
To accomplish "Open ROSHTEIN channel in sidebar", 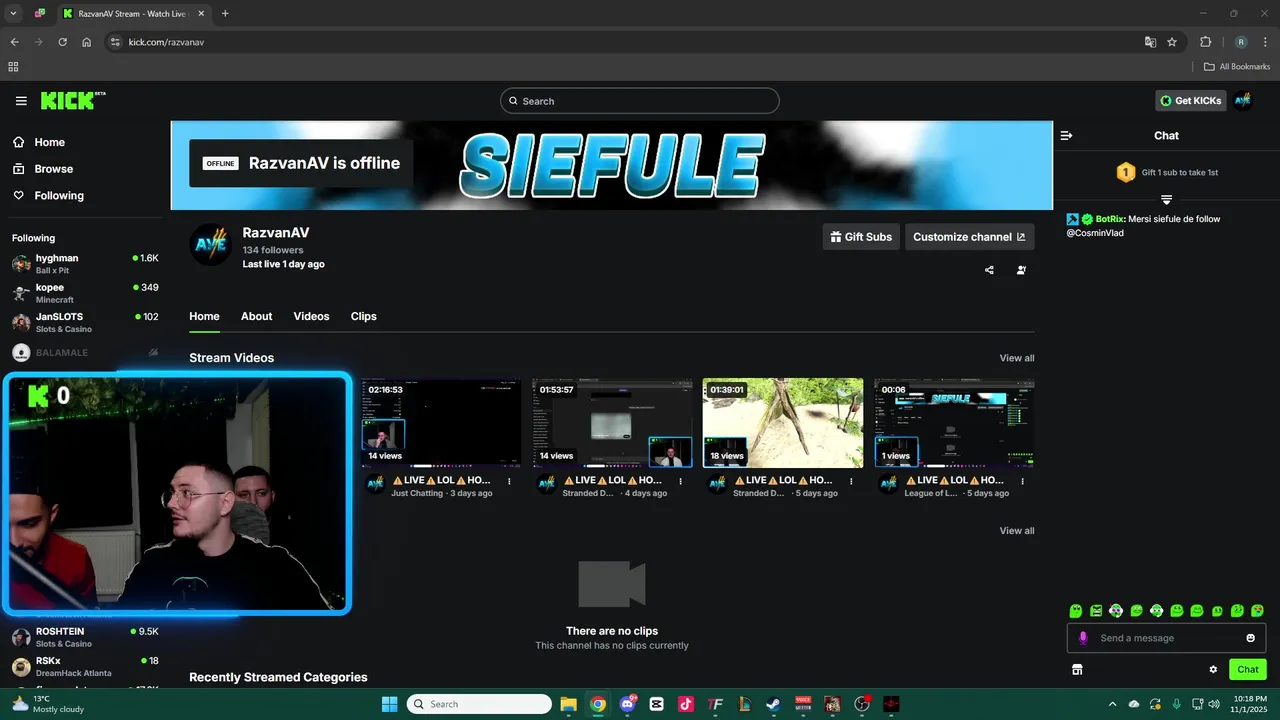I will coord(85,637).
